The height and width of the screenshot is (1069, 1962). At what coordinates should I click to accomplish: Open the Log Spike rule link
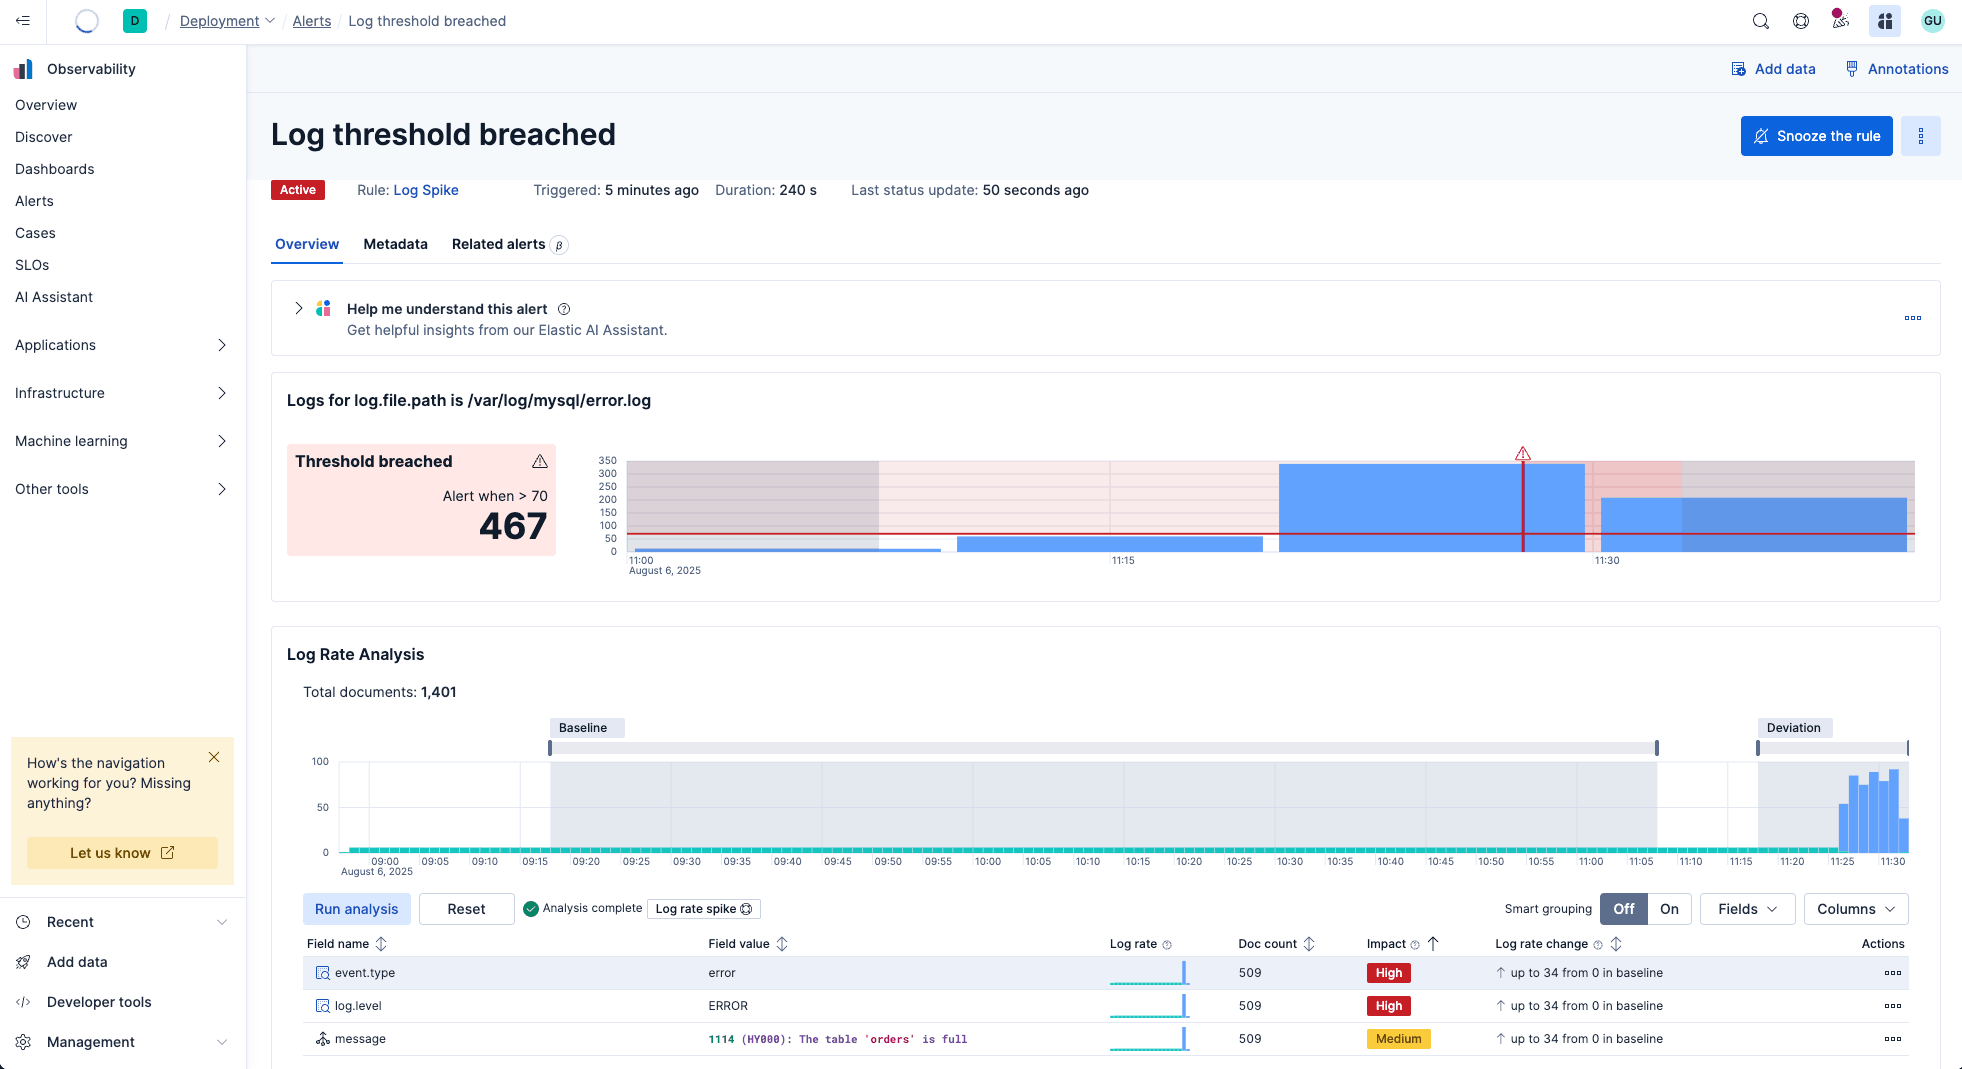pos(426,190)
